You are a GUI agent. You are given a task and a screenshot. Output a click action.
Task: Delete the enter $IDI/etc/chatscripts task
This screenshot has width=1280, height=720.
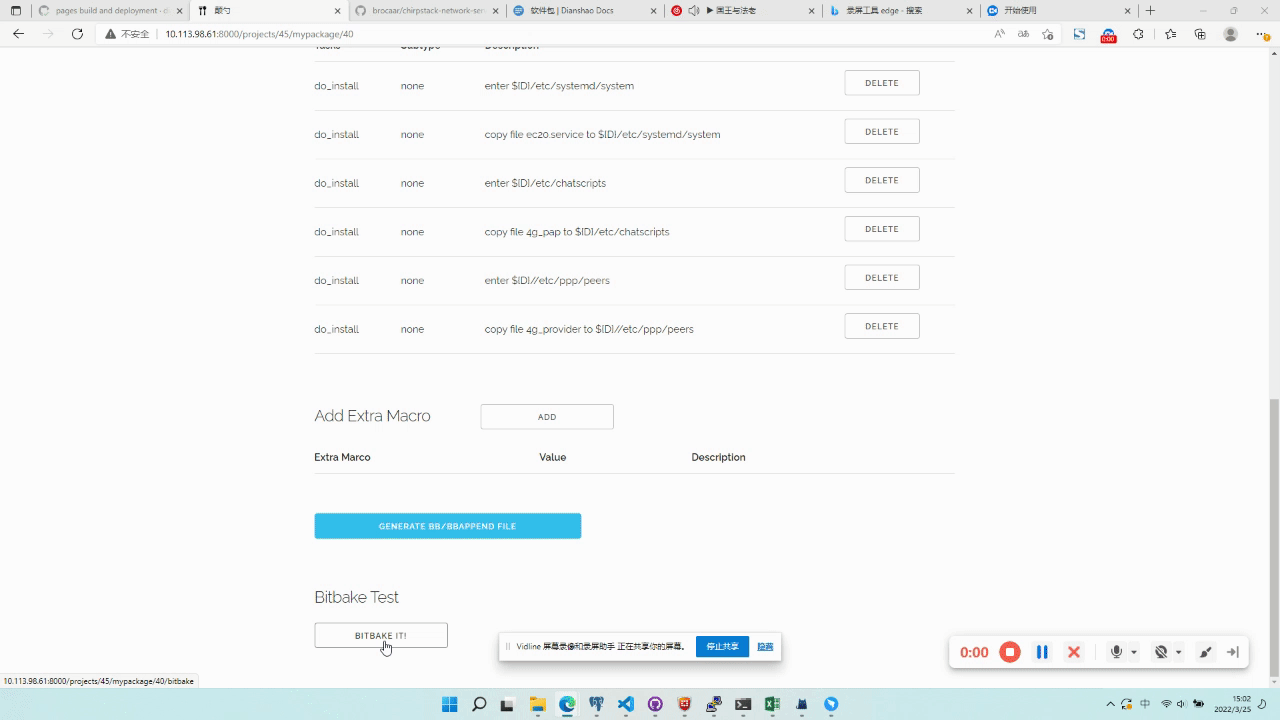click(x=882, y=180)
